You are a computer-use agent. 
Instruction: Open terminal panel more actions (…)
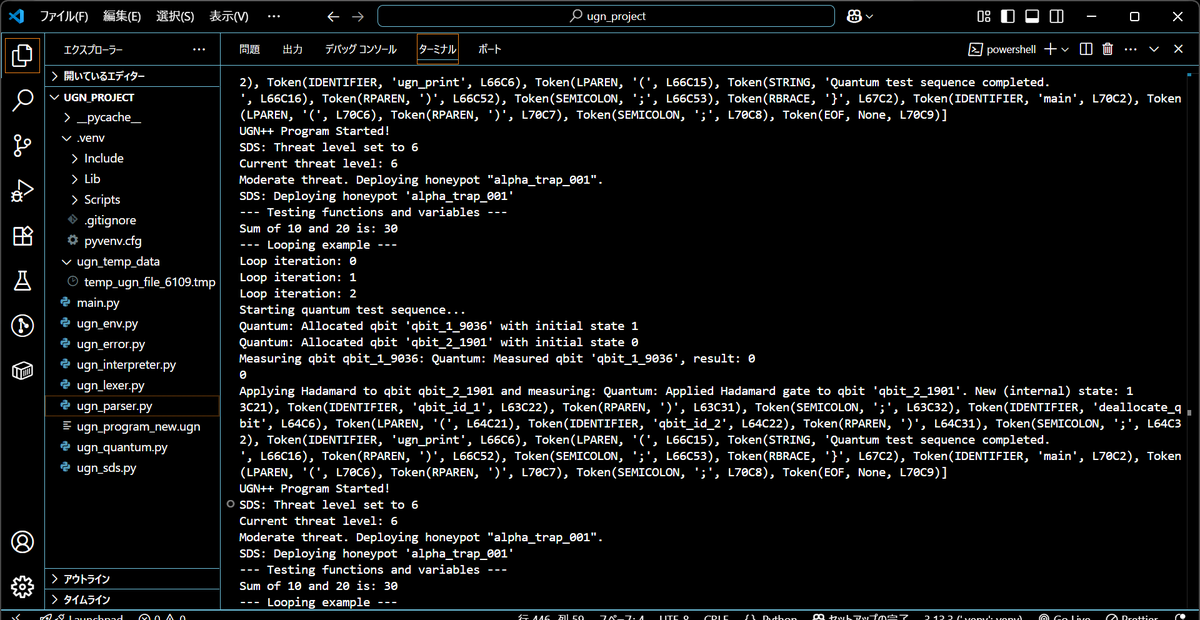tap(1130, 49)
